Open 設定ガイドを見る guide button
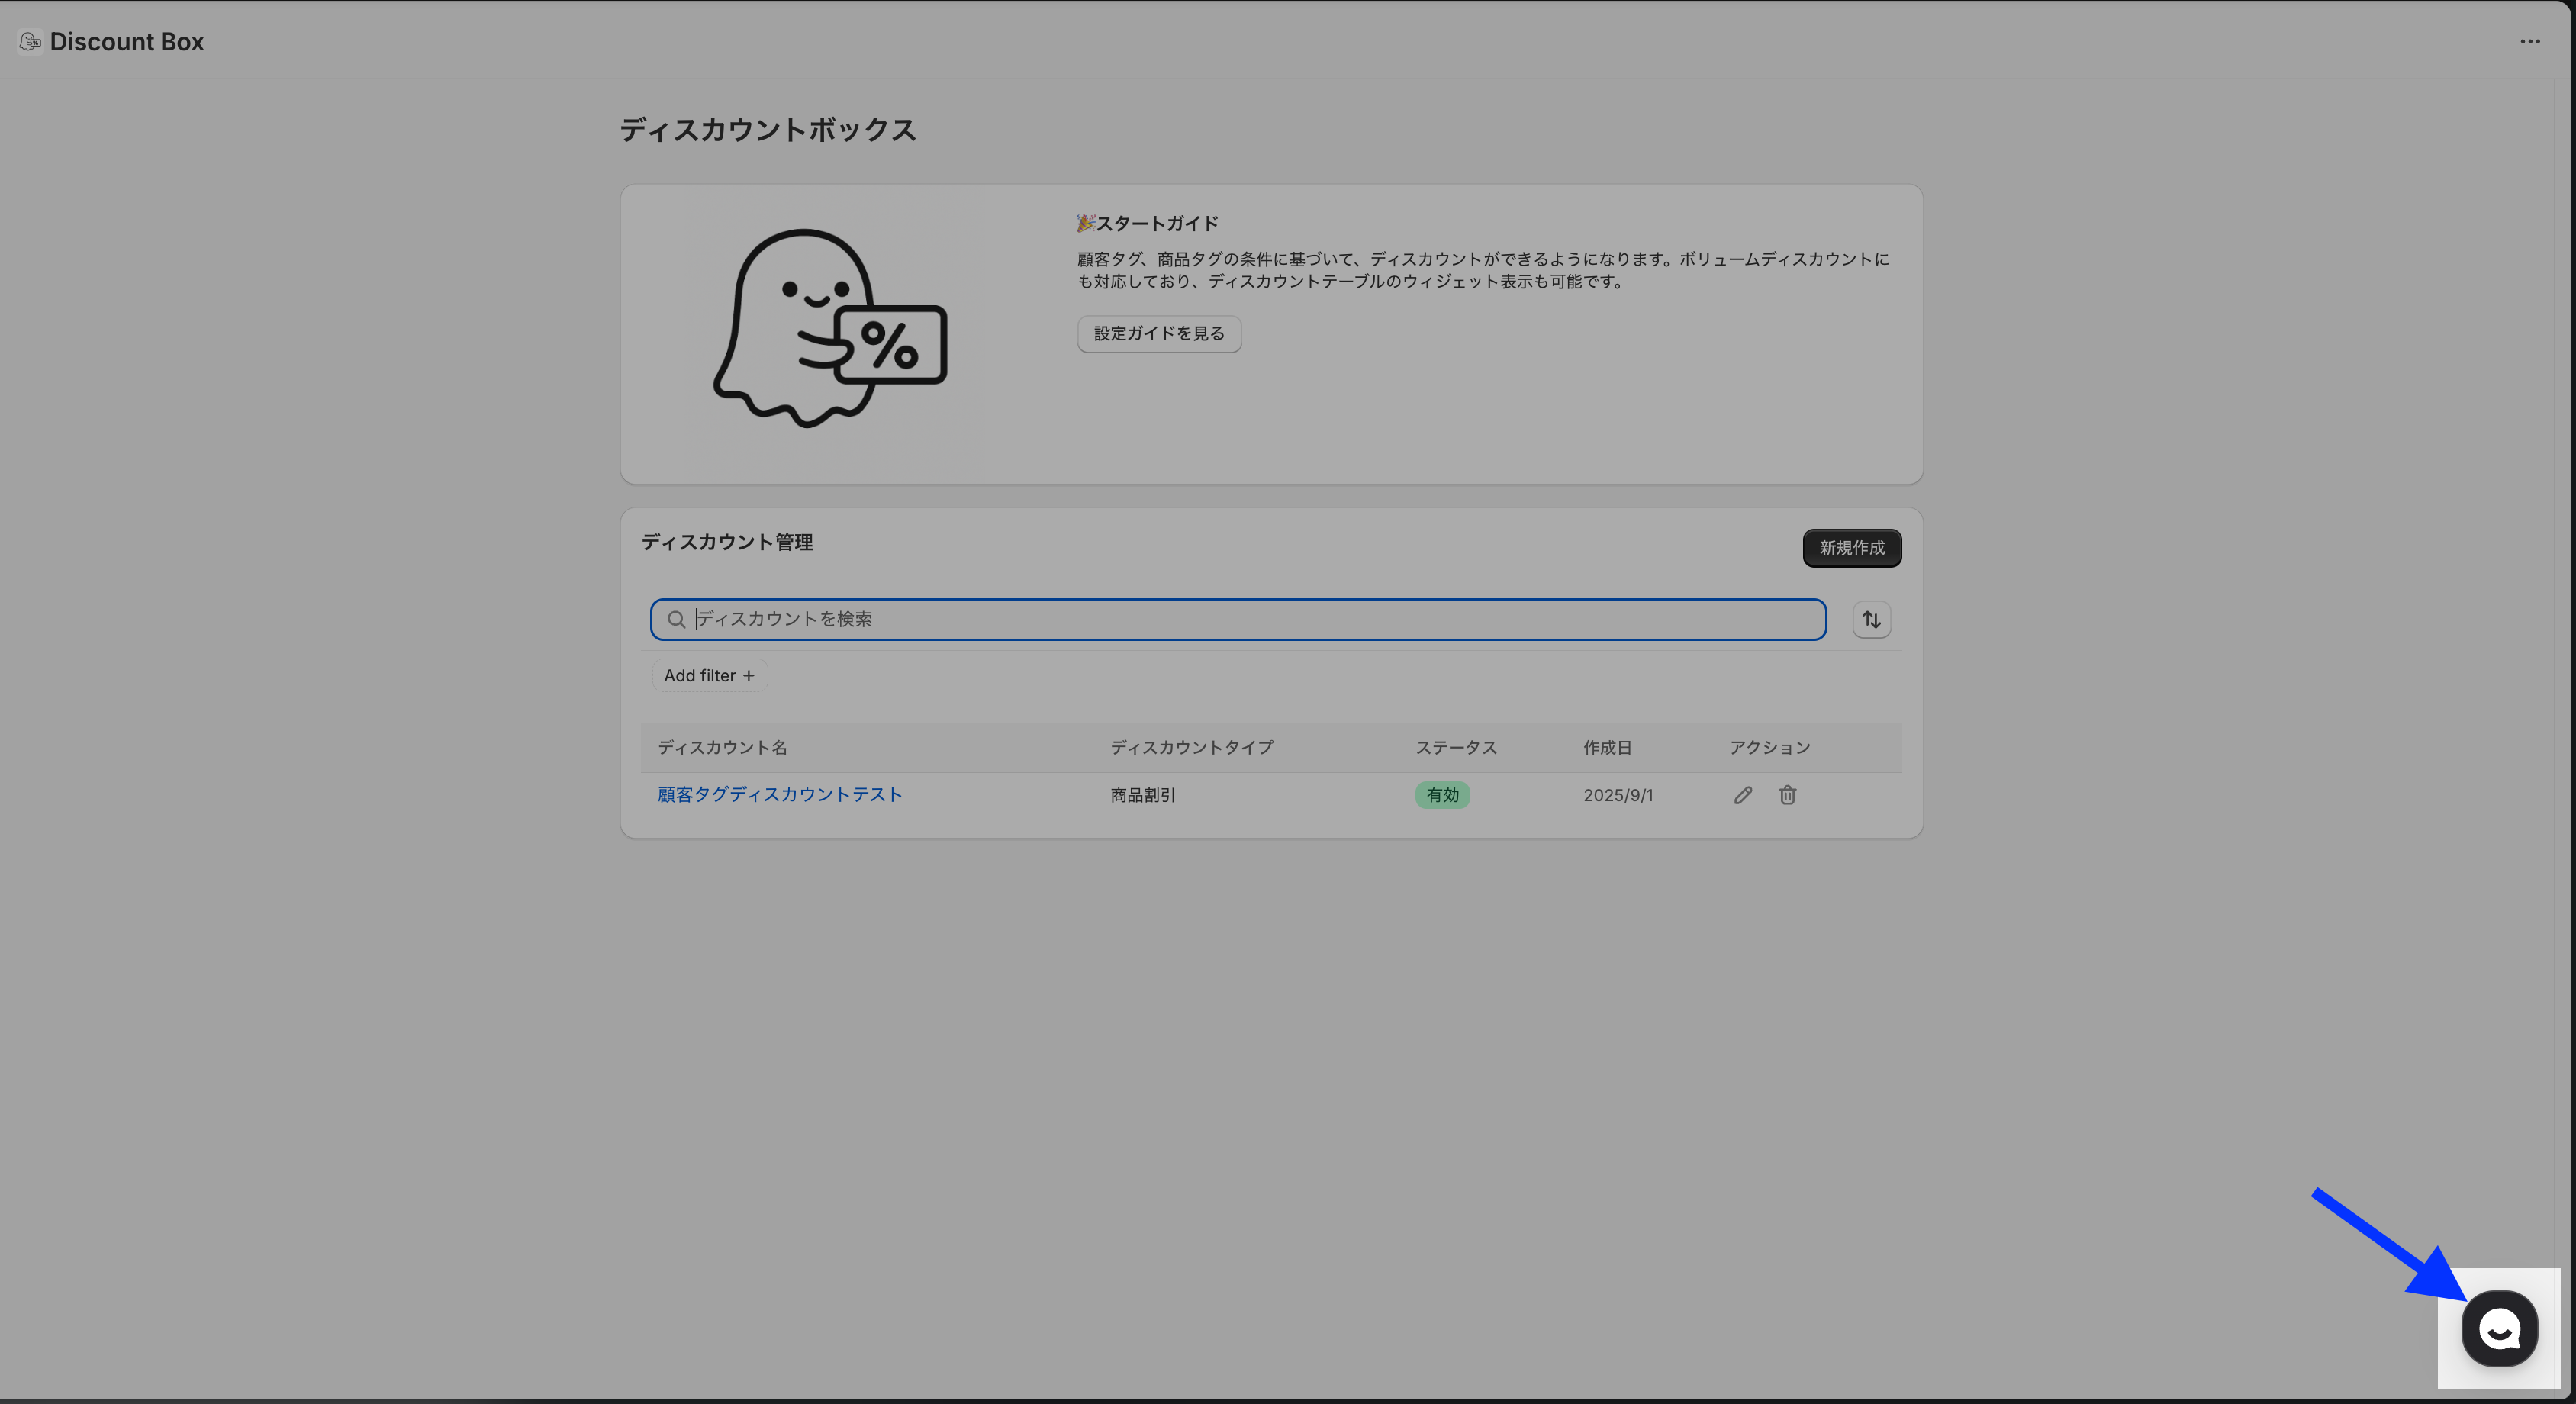Screen dimensions: 2576x1404 pos(1158,334)
